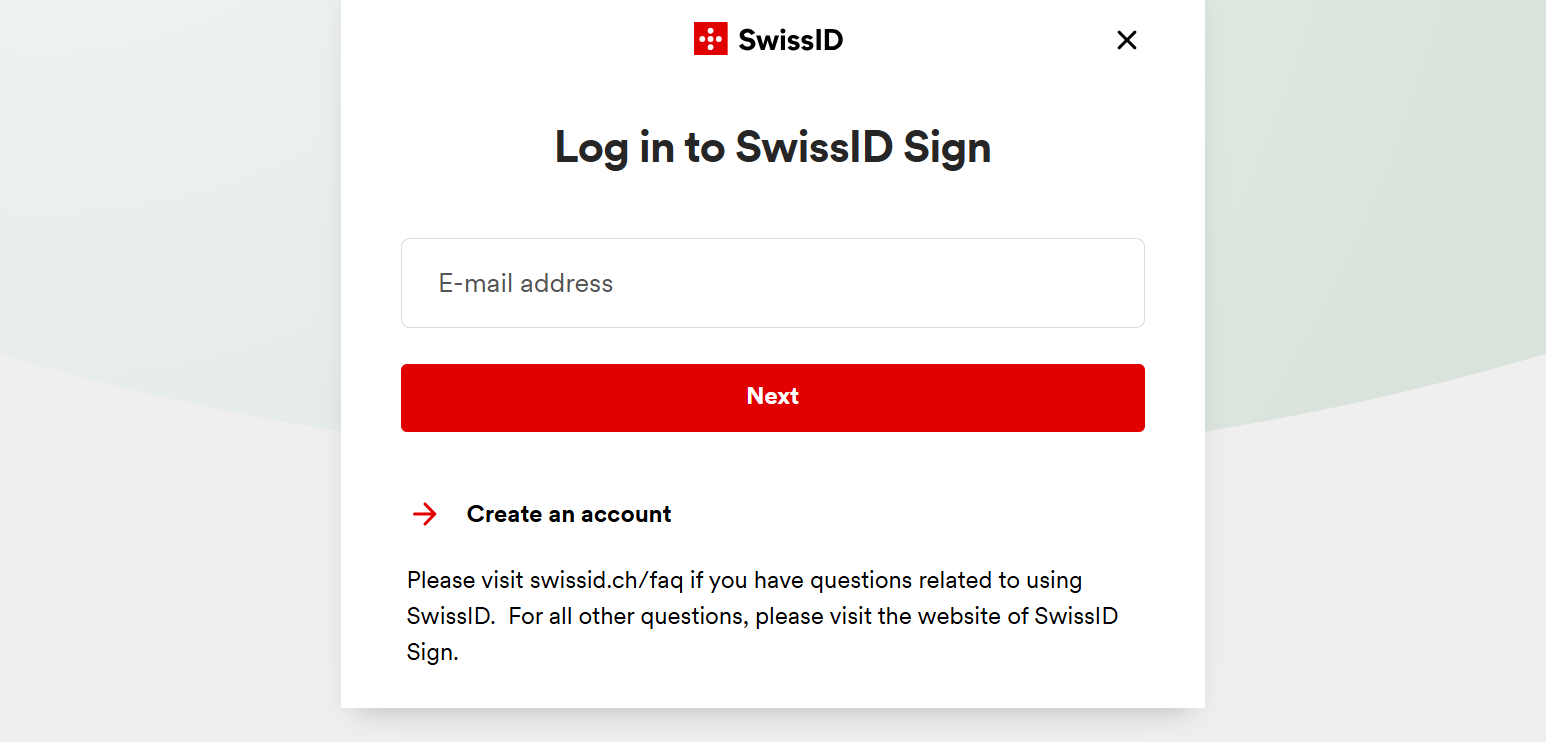The height and width of the screenshot is (742, 1546).
Task: Click the E-mail address placeholder text
Action: pos(526,284)
